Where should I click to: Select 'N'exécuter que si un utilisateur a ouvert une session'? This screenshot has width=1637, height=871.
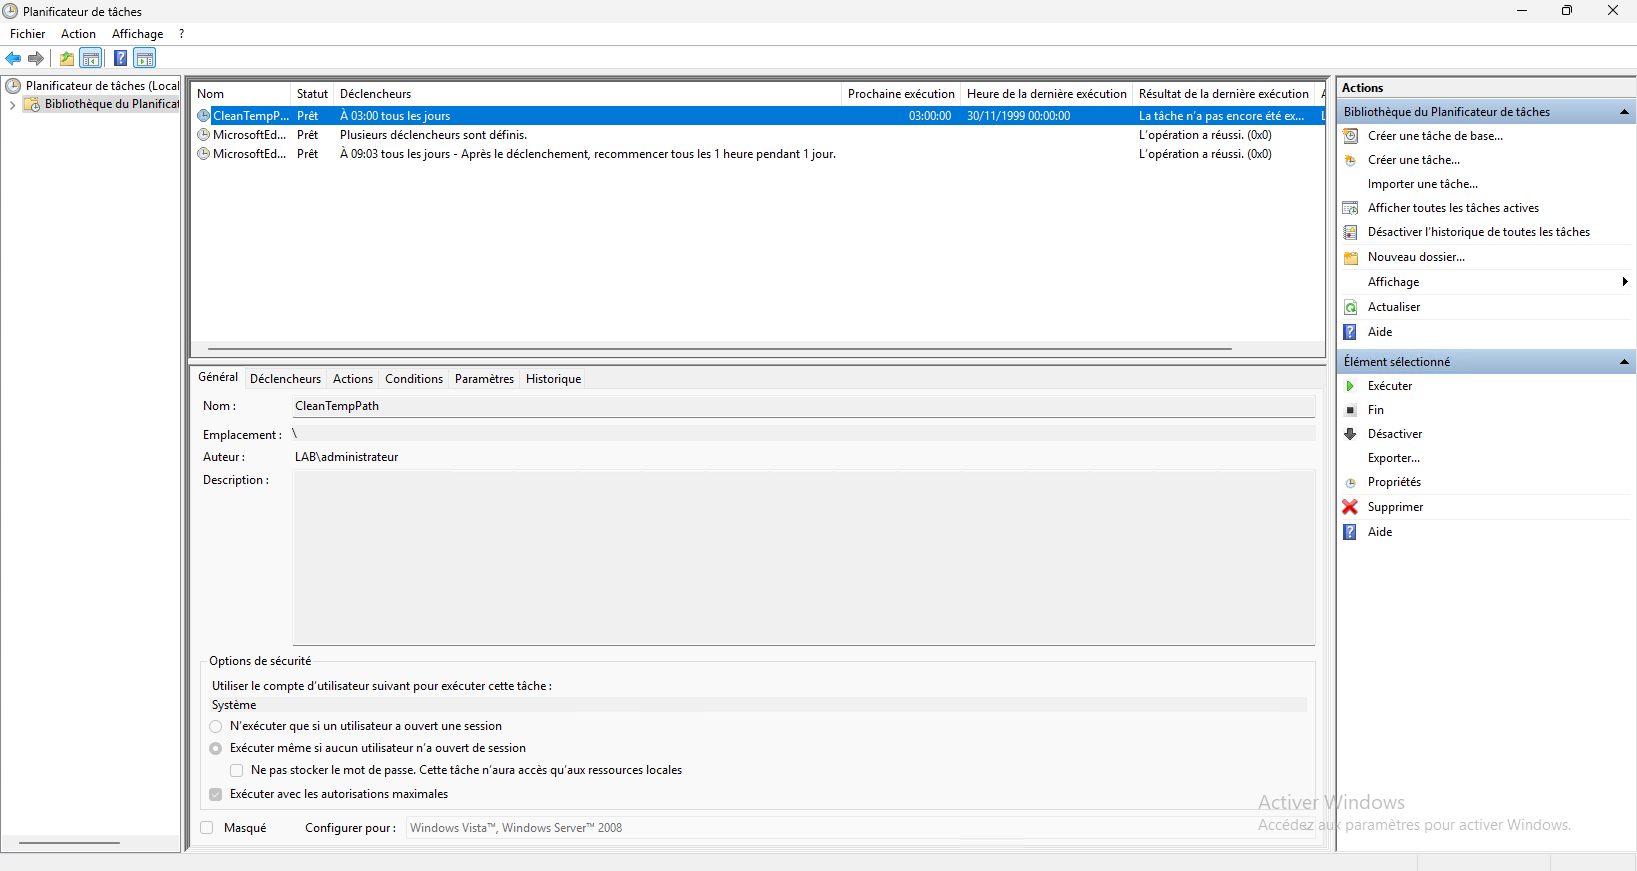pyautogui.click(x=216, y=727)
